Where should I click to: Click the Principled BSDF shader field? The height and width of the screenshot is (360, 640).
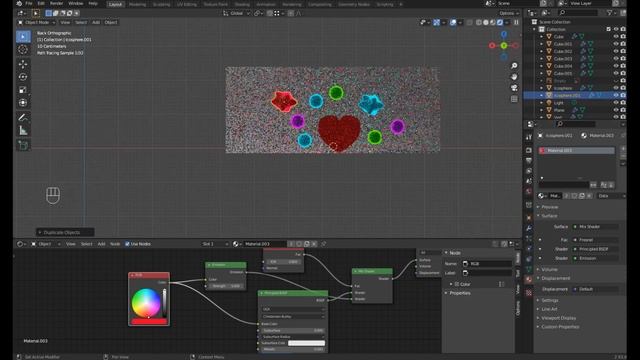pyautogui.click(x=595, y=249)
